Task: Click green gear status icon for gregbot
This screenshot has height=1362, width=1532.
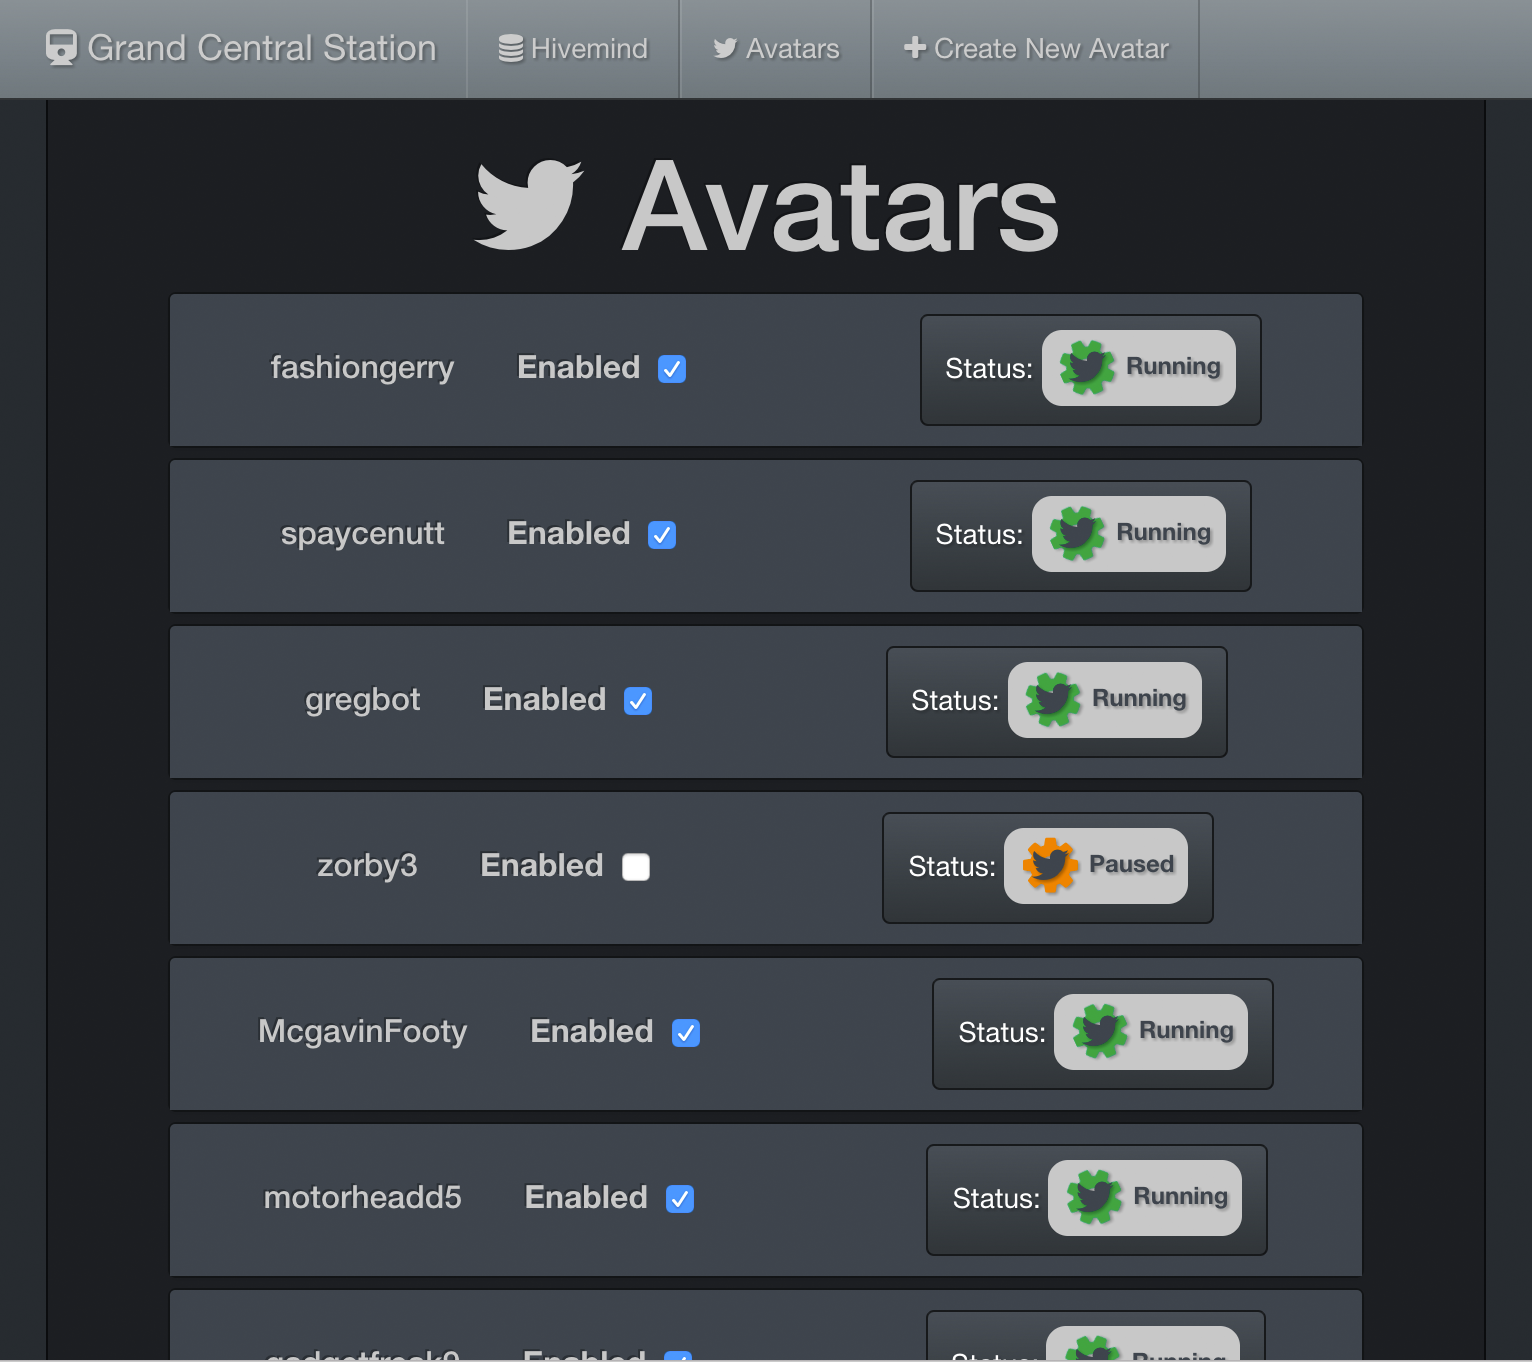Action: [1053, 700]
